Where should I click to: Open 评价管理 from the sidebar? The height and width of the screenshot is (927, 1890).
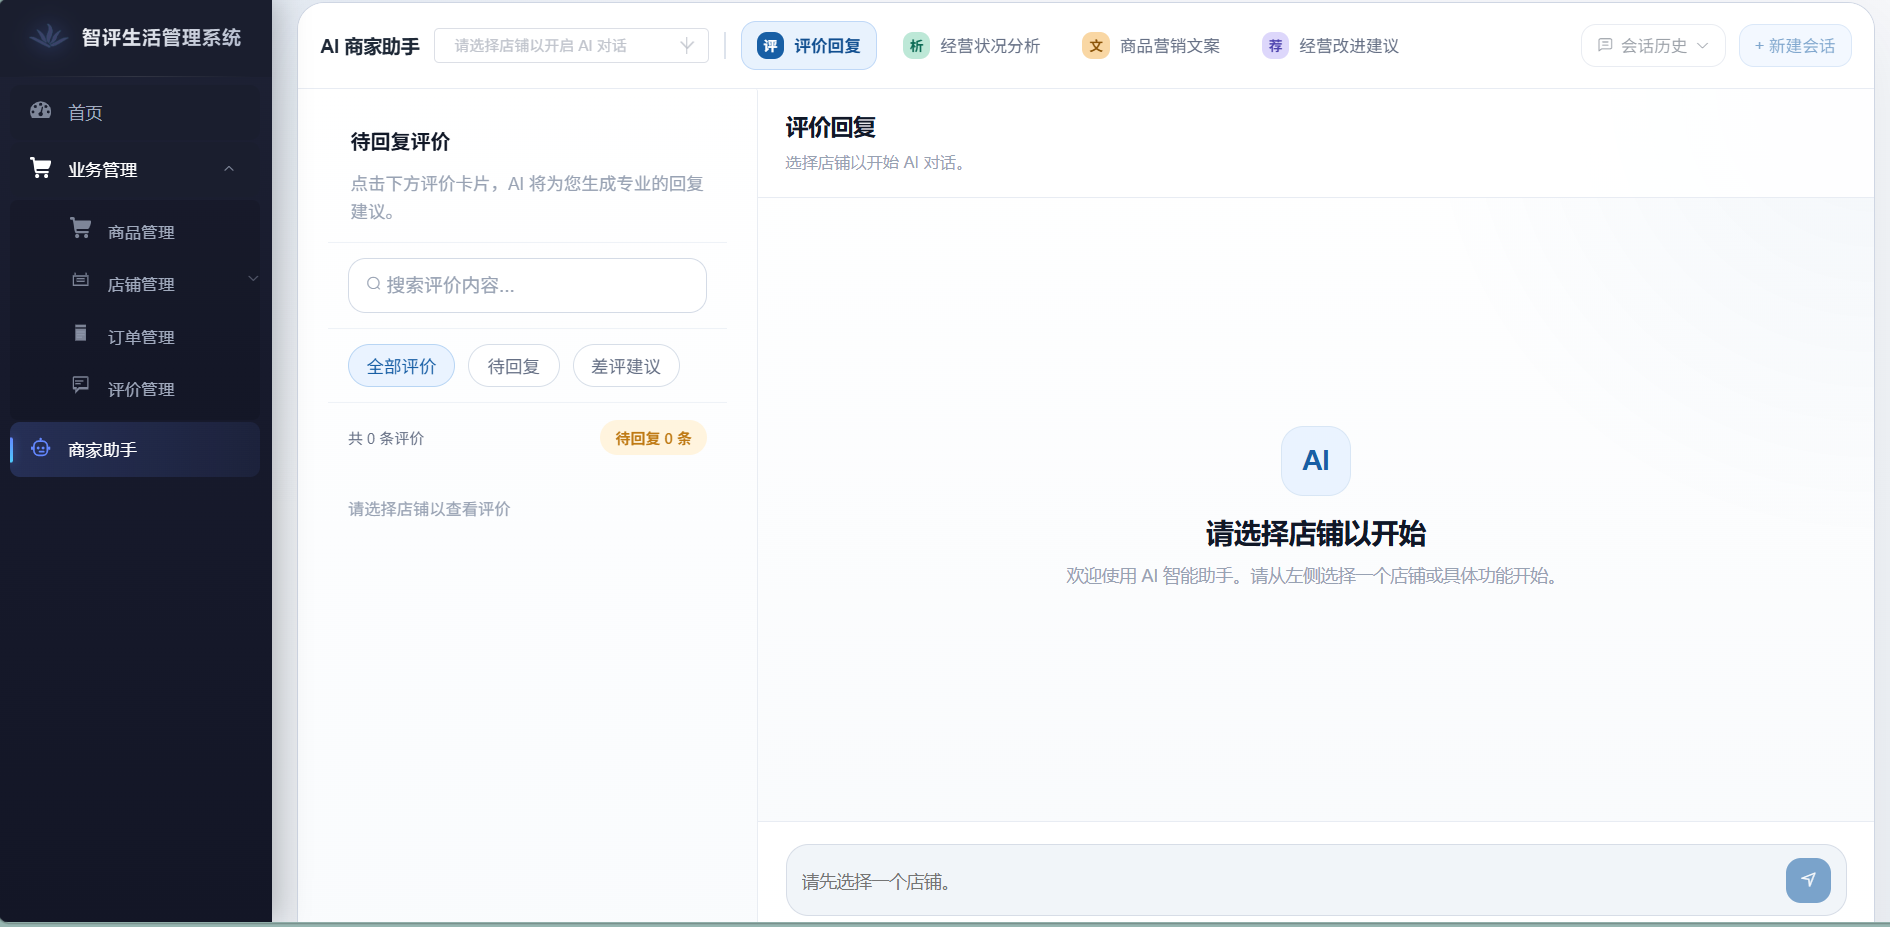tap(141, 389)
